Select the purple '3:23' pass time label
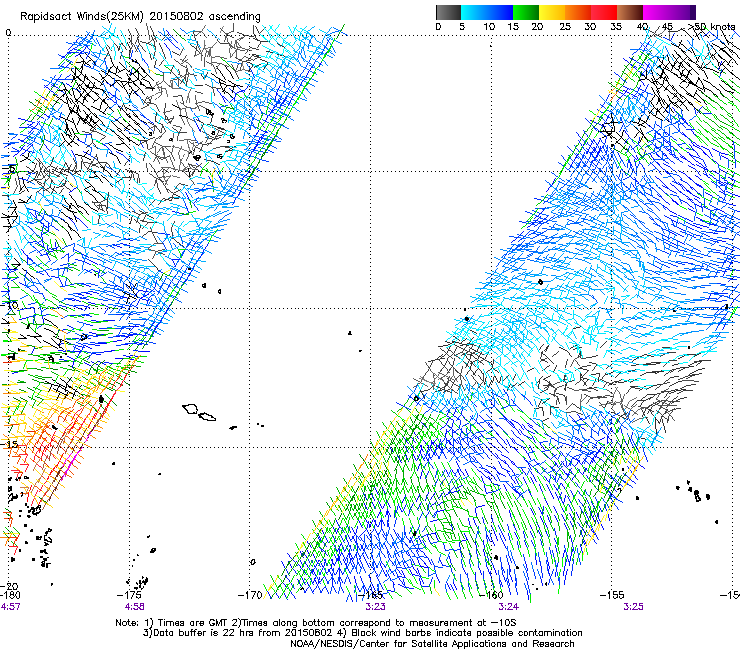 pos(375,607)
